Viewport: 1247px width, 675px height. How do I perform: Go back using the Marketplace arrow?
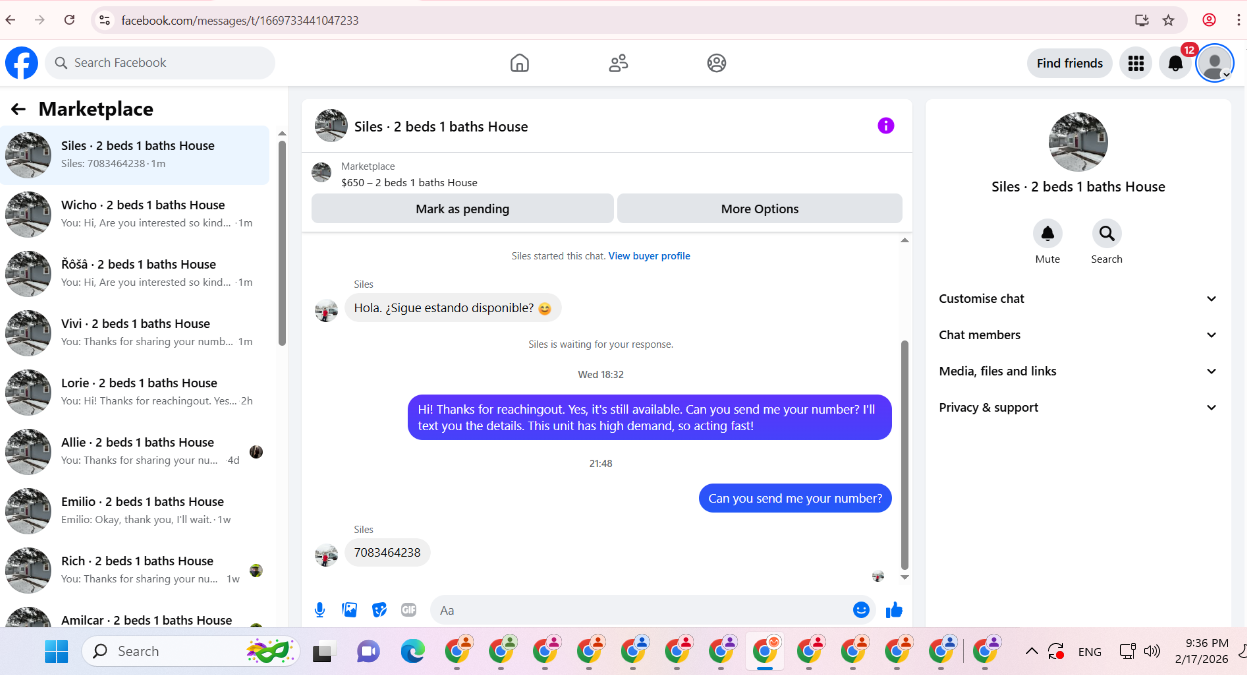18,109
